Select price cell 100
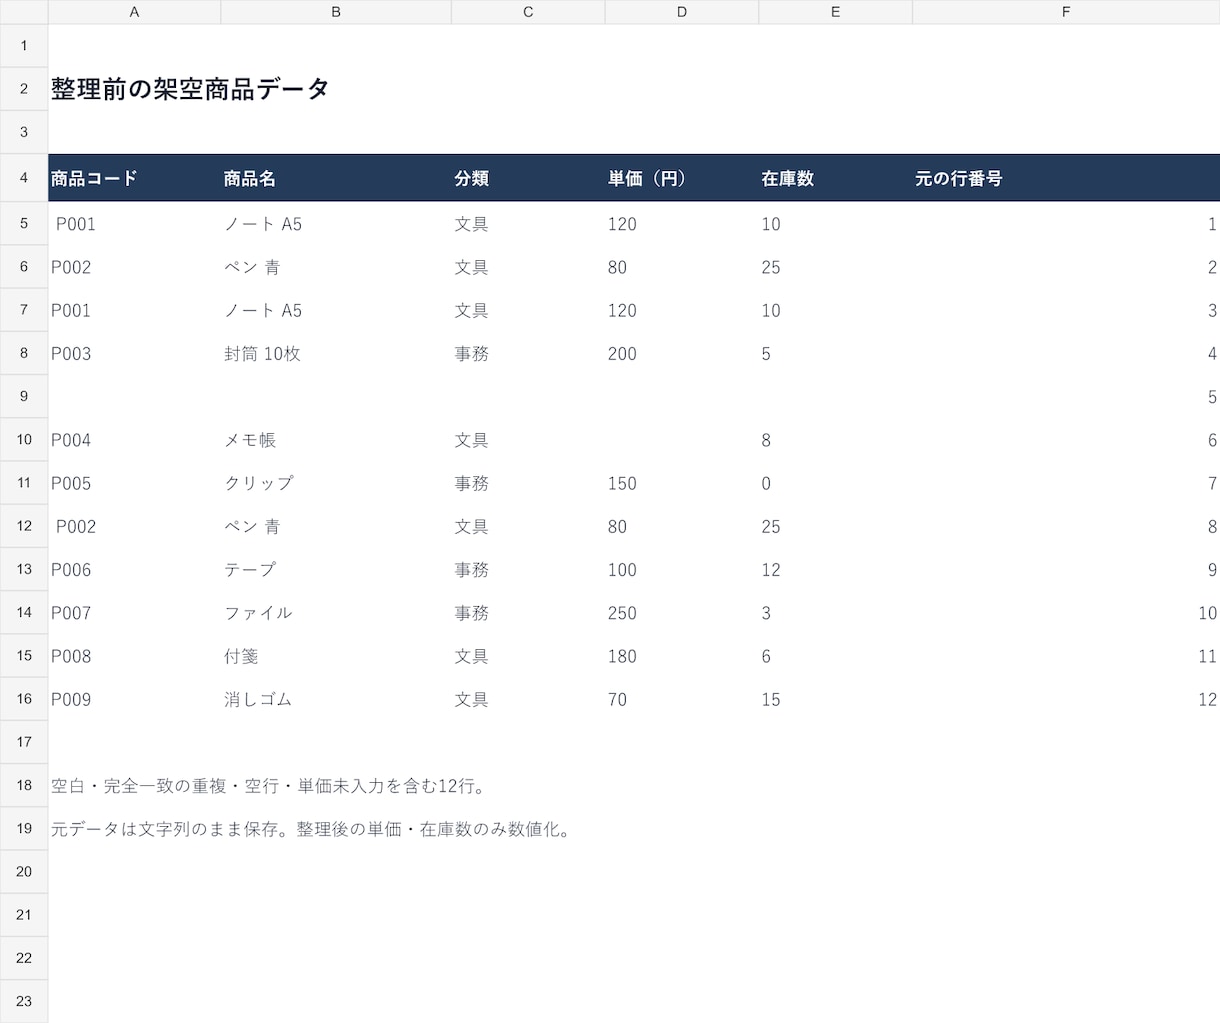Viewport: 1220px width, 1023px height. [682, 569]
